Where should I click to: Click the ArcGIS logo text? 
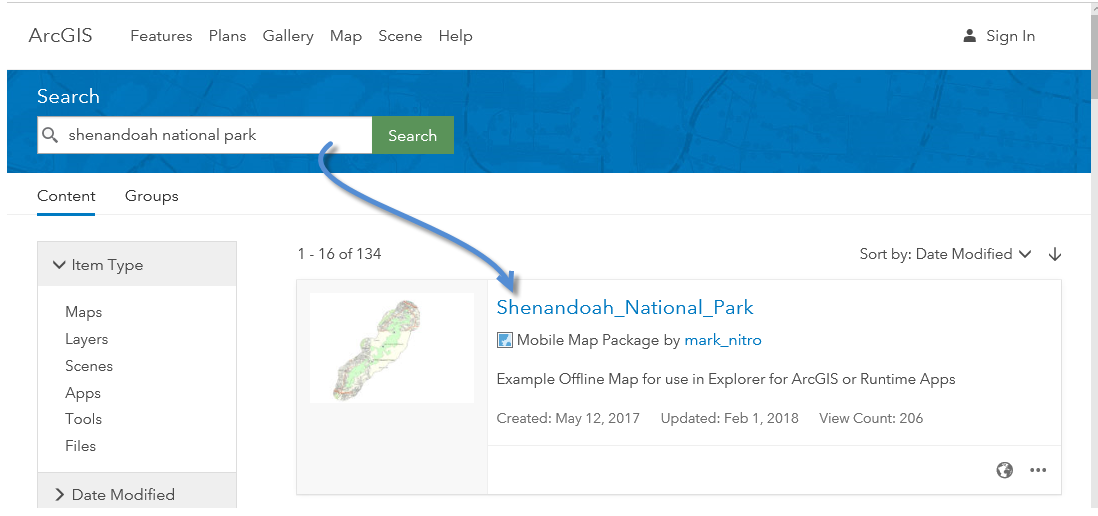[60, 36]
